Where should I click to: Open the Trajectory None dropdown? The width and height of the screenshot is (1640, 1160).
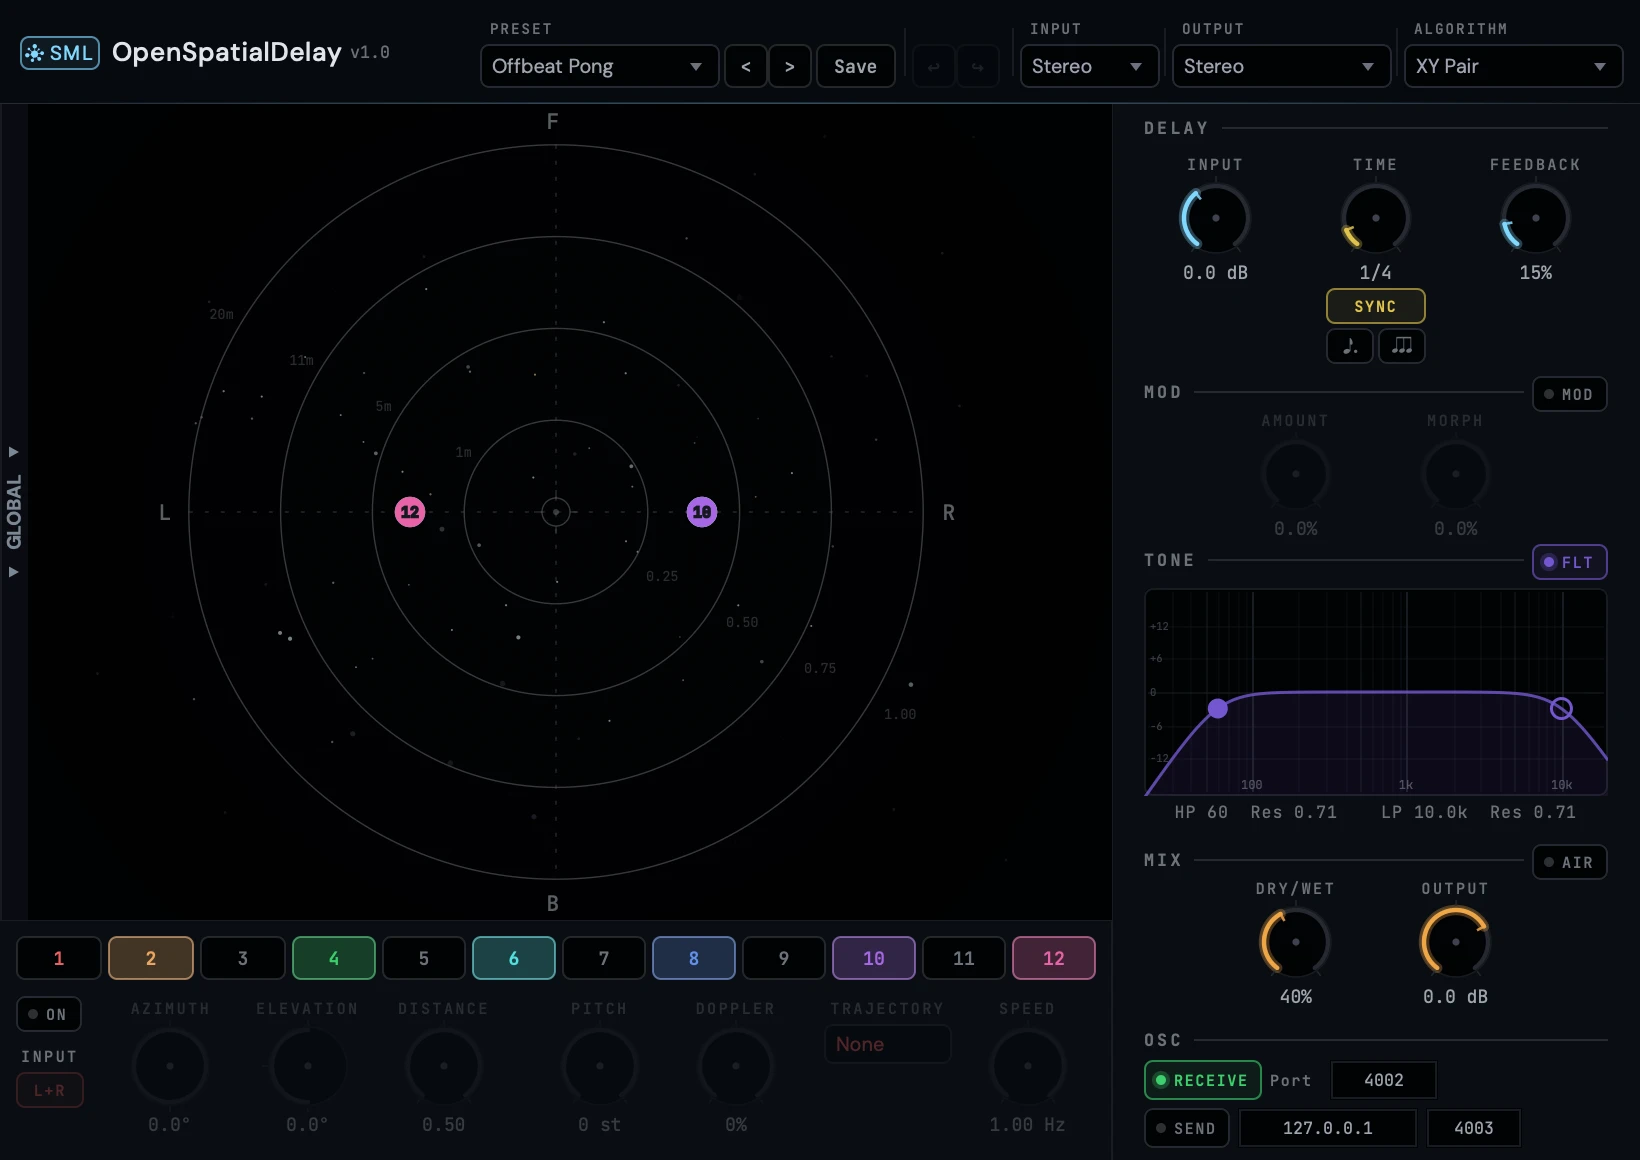pos(888,1044)
